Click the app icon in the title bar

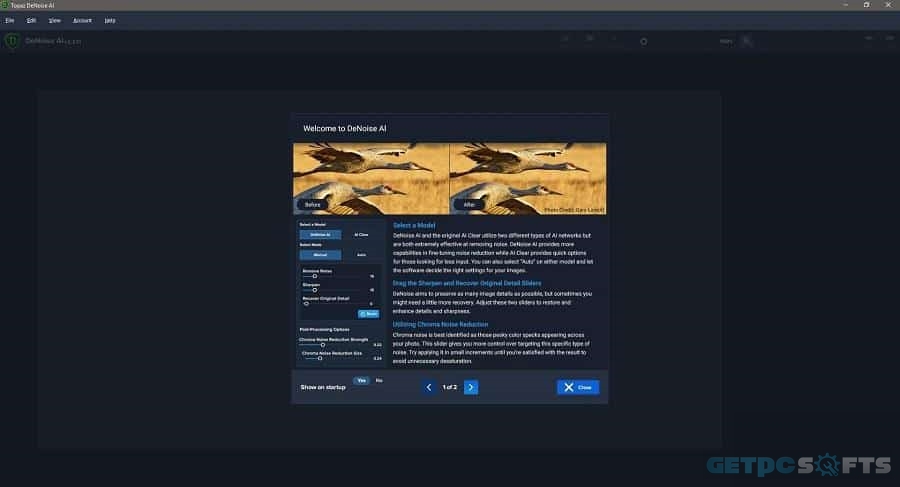(5, 5)
